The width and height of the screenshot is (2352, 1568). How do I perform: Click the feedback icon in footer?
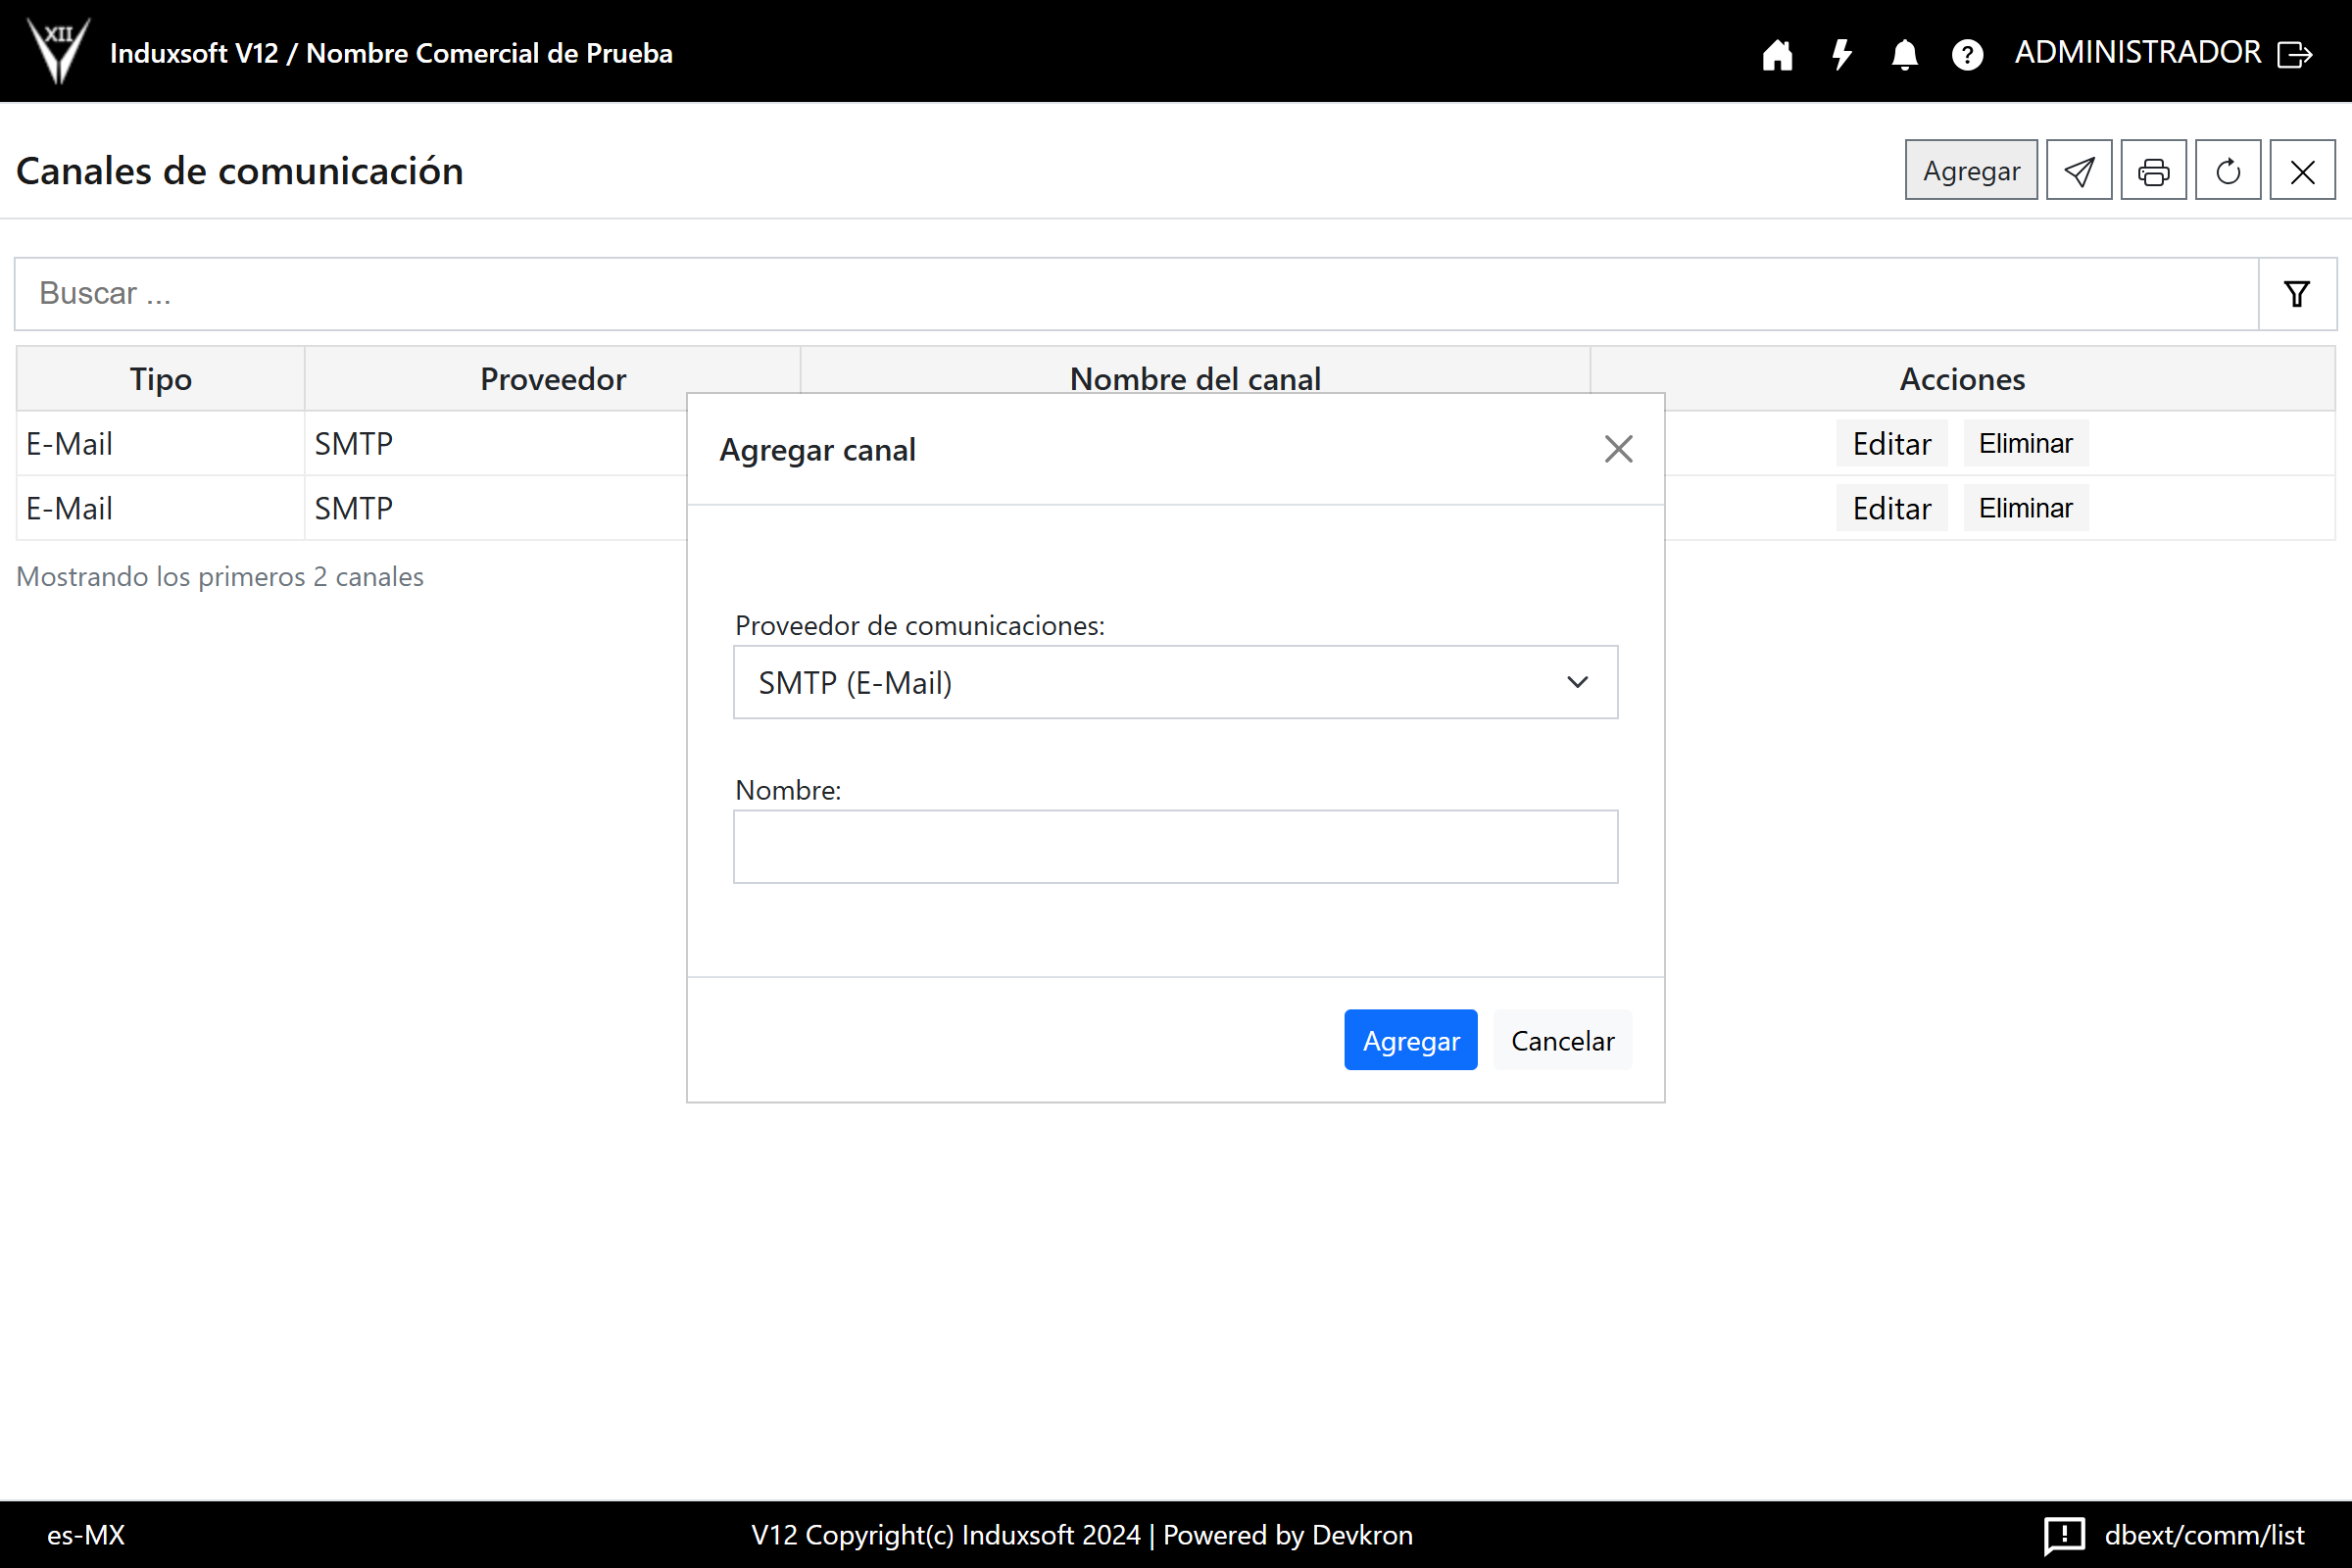click(x=2064, y=1534)
